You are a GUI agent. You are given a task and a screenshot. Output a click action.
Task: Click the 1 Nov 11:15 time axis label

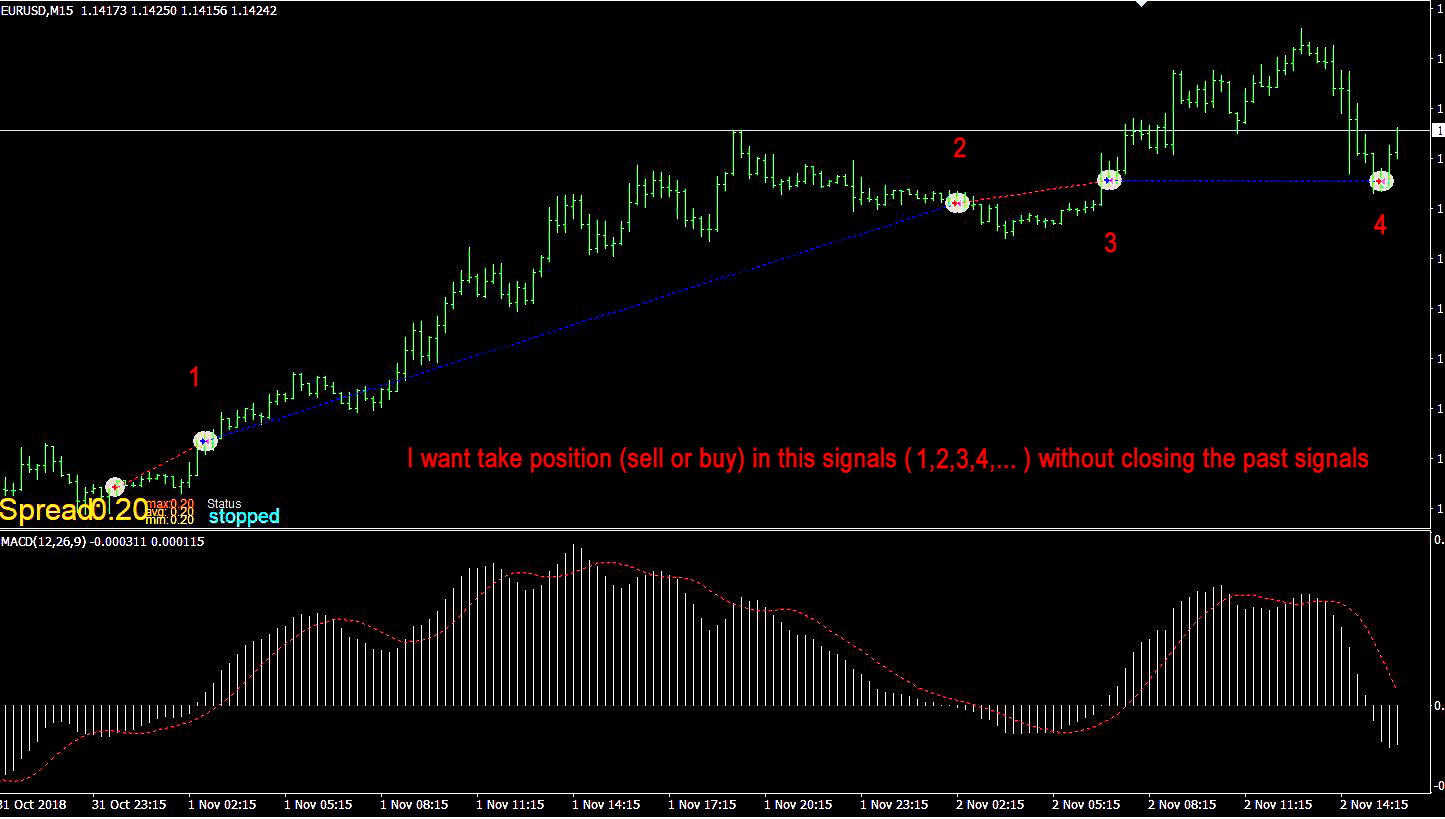[x=510, y=804]
